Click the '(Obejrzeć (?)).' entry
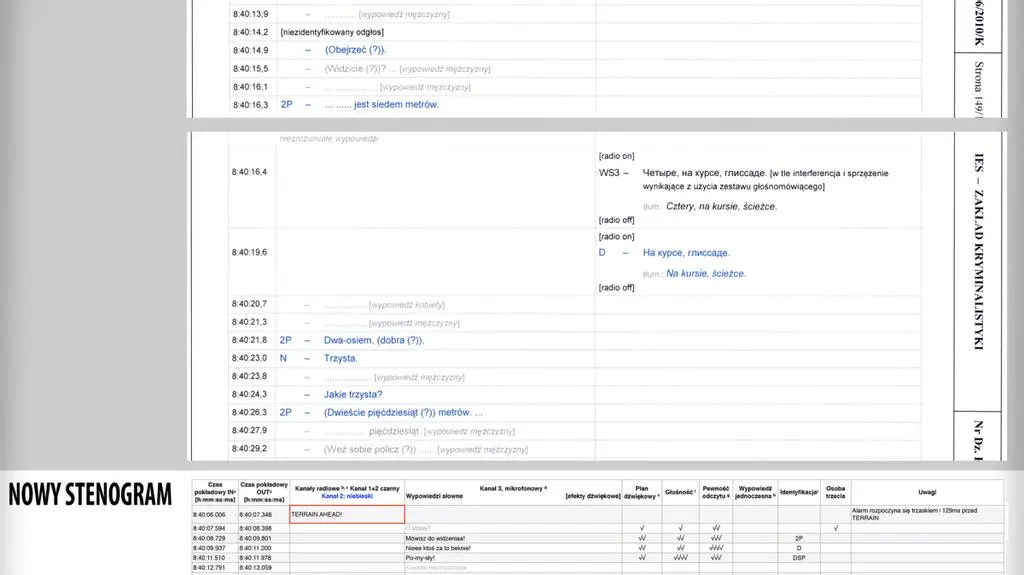The width and height of the screenshot is (1024, 575). 355,50
